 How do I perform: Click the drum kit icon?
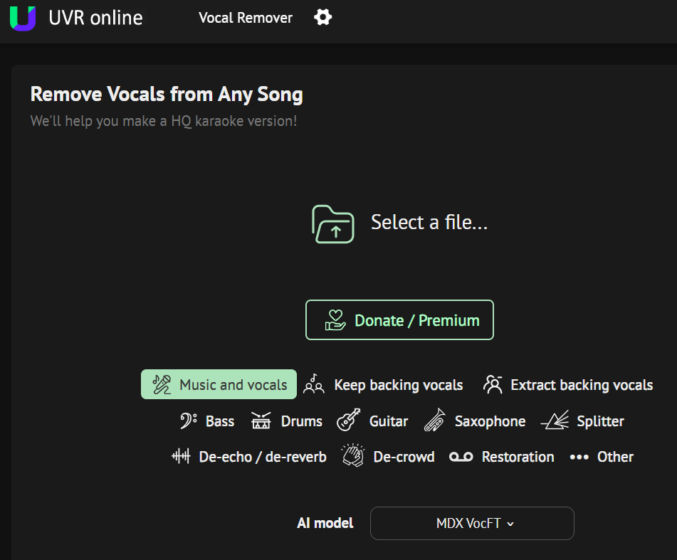(x=261, y=421)
